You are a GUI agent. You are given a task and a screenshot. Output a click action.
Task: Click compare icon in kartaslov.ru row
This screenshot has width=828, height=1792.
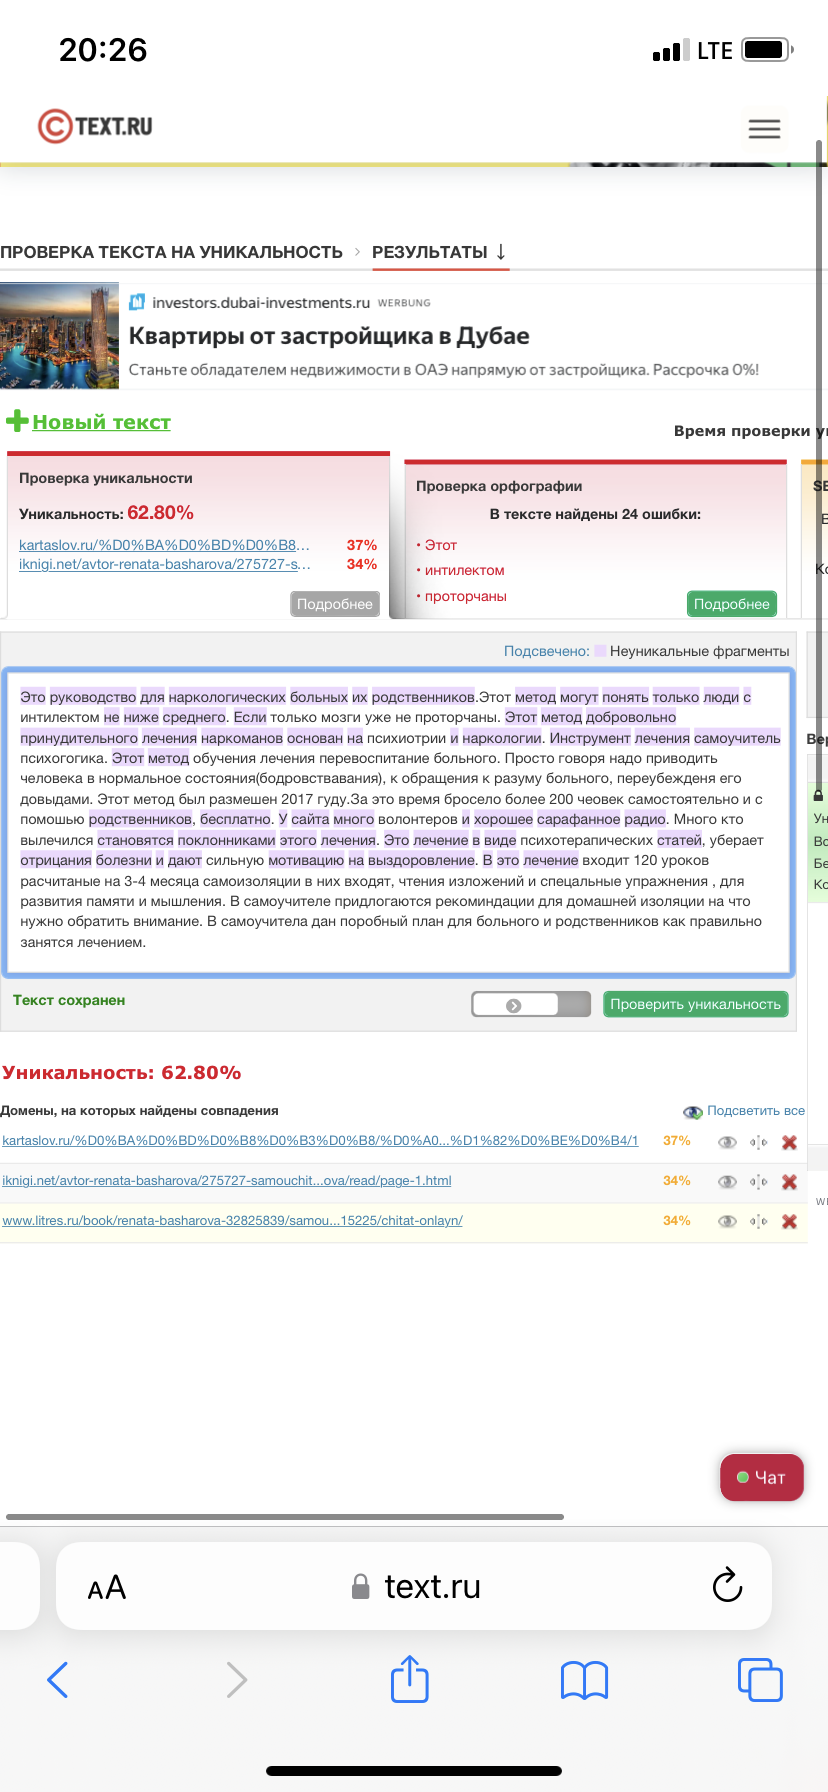click(759, 1142)
